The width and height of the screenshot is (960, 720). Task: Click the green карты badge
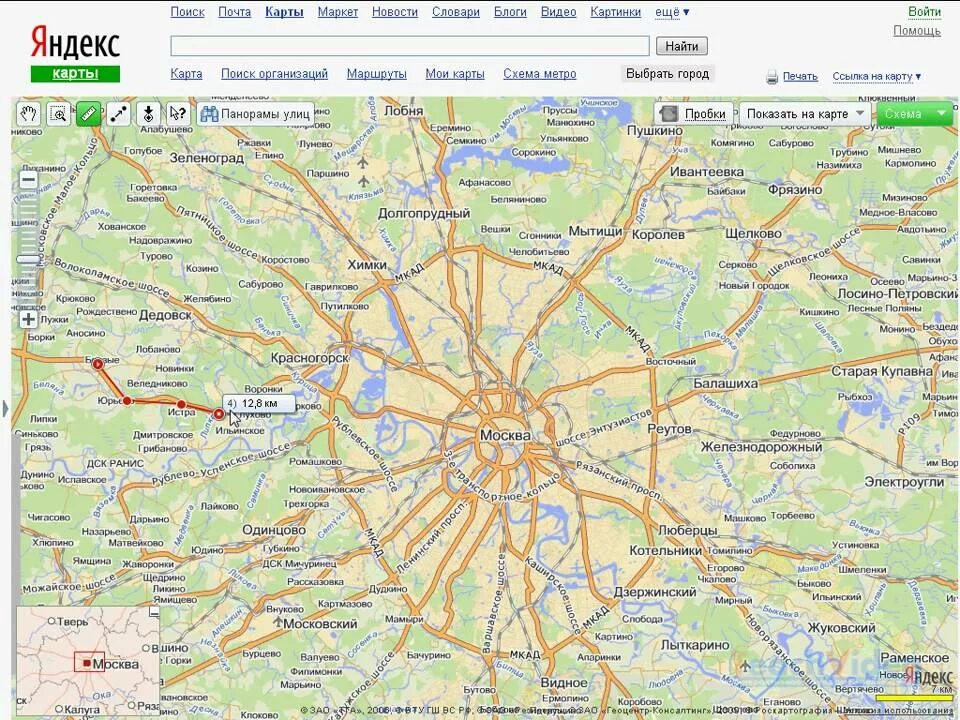[x=75, y=73]
